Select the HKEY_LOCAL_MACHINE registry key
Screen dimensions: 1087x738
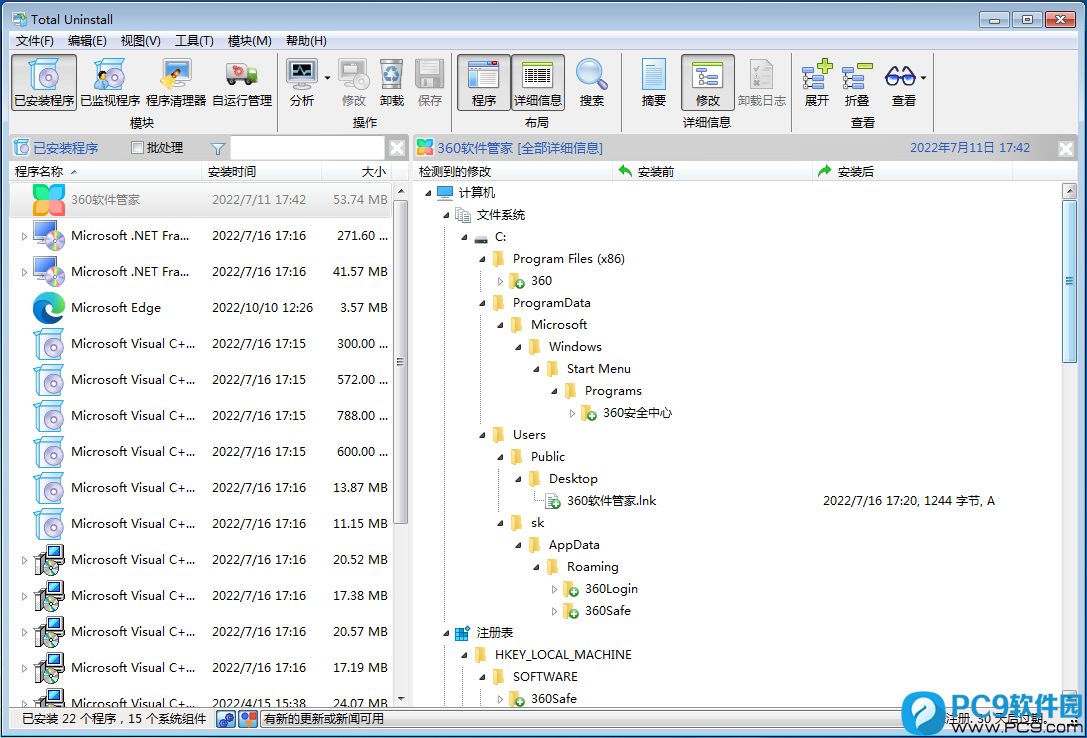tap(563, 655)
